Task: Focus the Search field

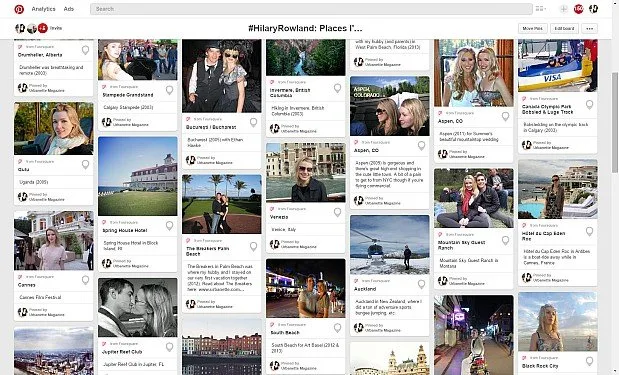Action: (311, 9)
